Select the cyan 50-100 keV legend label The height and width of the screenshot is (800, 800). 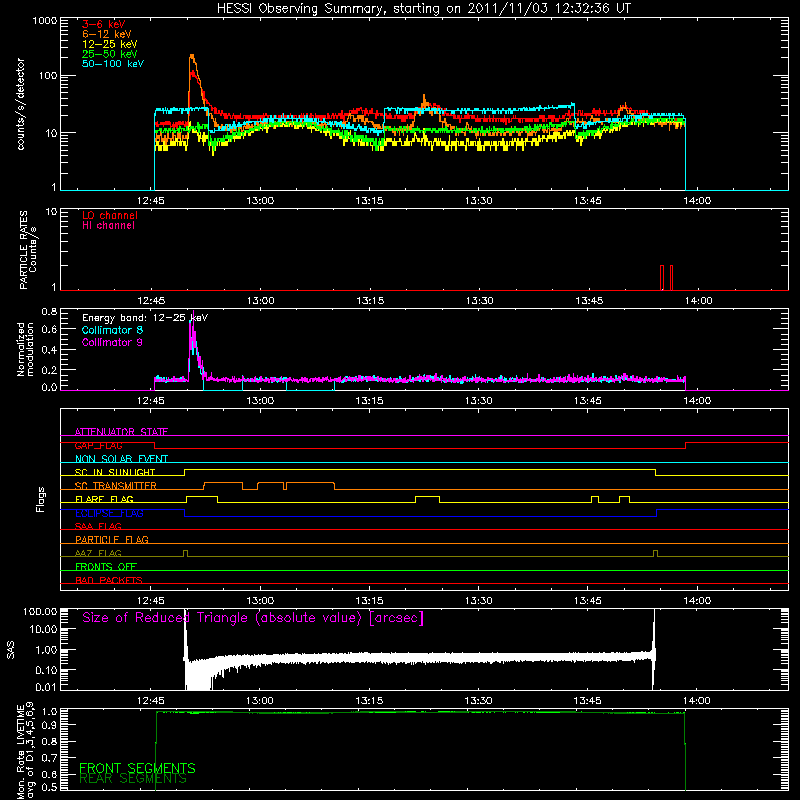[x=113, y=64]
